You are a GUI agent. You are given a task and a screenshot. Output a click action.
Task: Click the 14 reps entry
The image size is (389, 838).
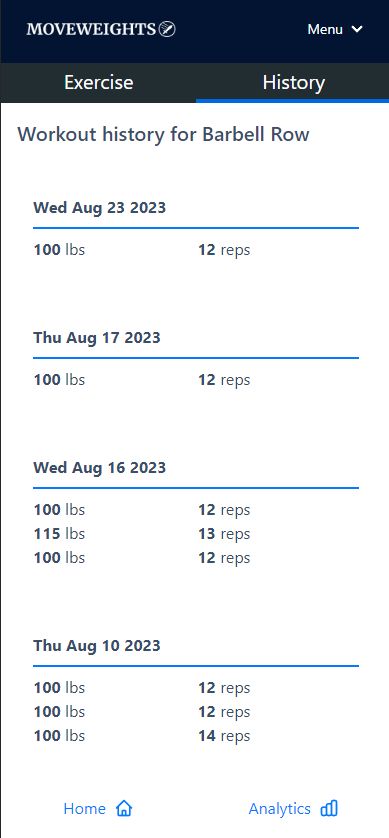tap(224, 736)
